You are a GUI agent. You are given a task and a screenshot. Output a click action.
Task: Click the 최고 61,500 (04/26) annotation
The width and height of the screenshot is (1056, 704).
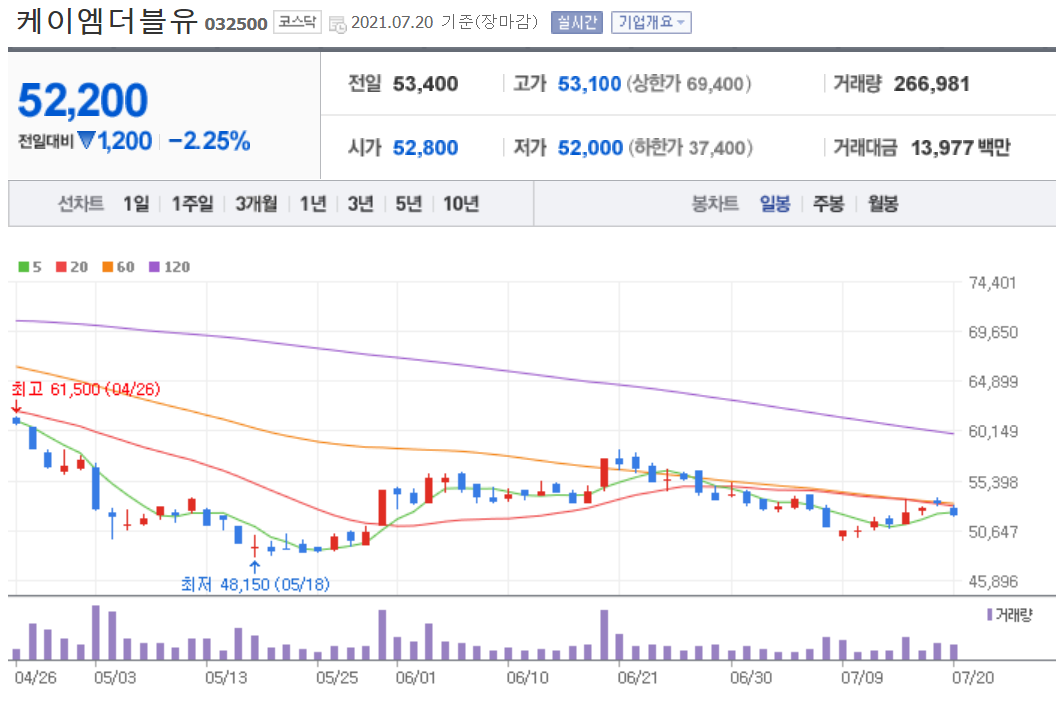[86, 389]
